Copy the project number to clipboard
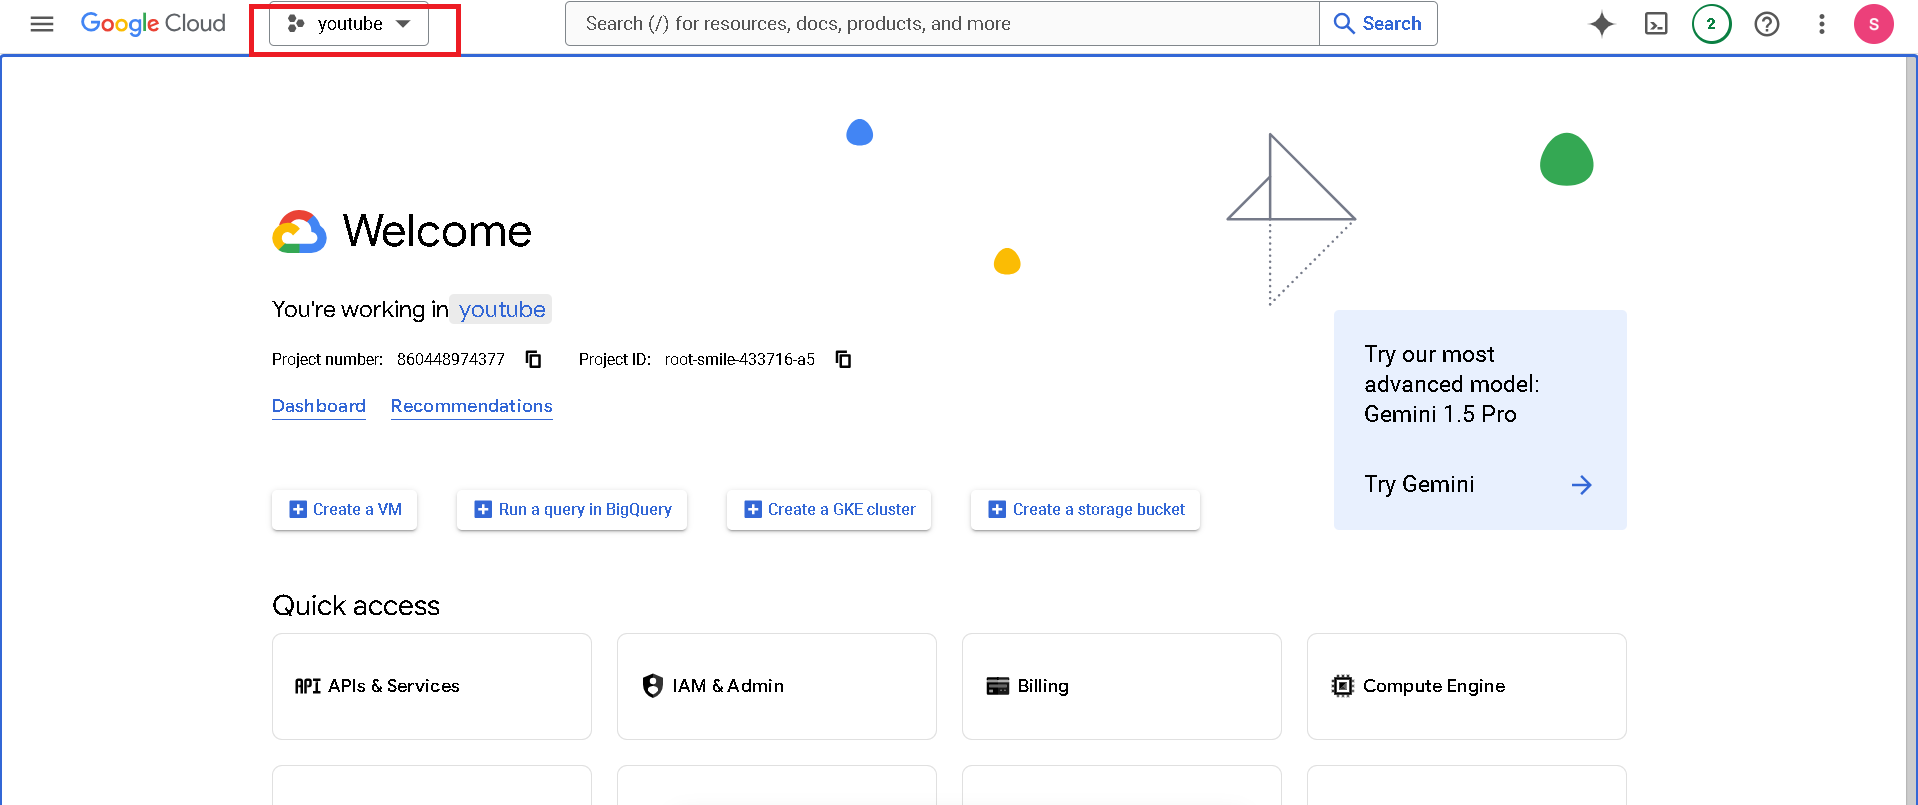Image resolution: width=1918 pixels, height=805 pixels. [x=534, y=359]
